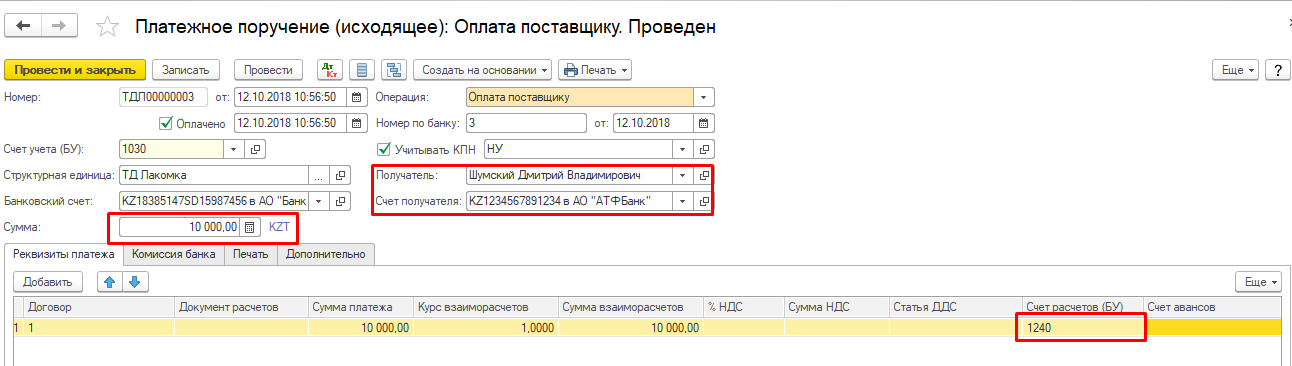The width and height of the screenshot is (1292, 366).
Task: Click Провести и закрыть
Action: [x=76, y=70]
